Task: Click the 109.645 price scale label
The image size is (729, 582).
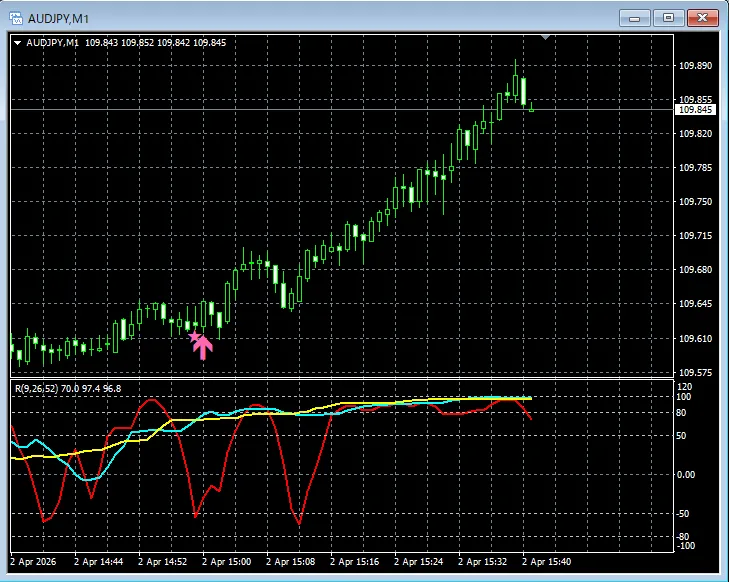Action: click(x=696, y=304)
